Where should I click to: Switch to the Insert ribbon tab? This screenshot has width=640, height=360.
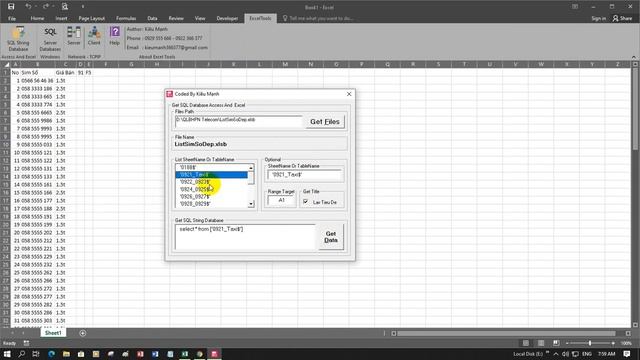click(x=61, y=18)
